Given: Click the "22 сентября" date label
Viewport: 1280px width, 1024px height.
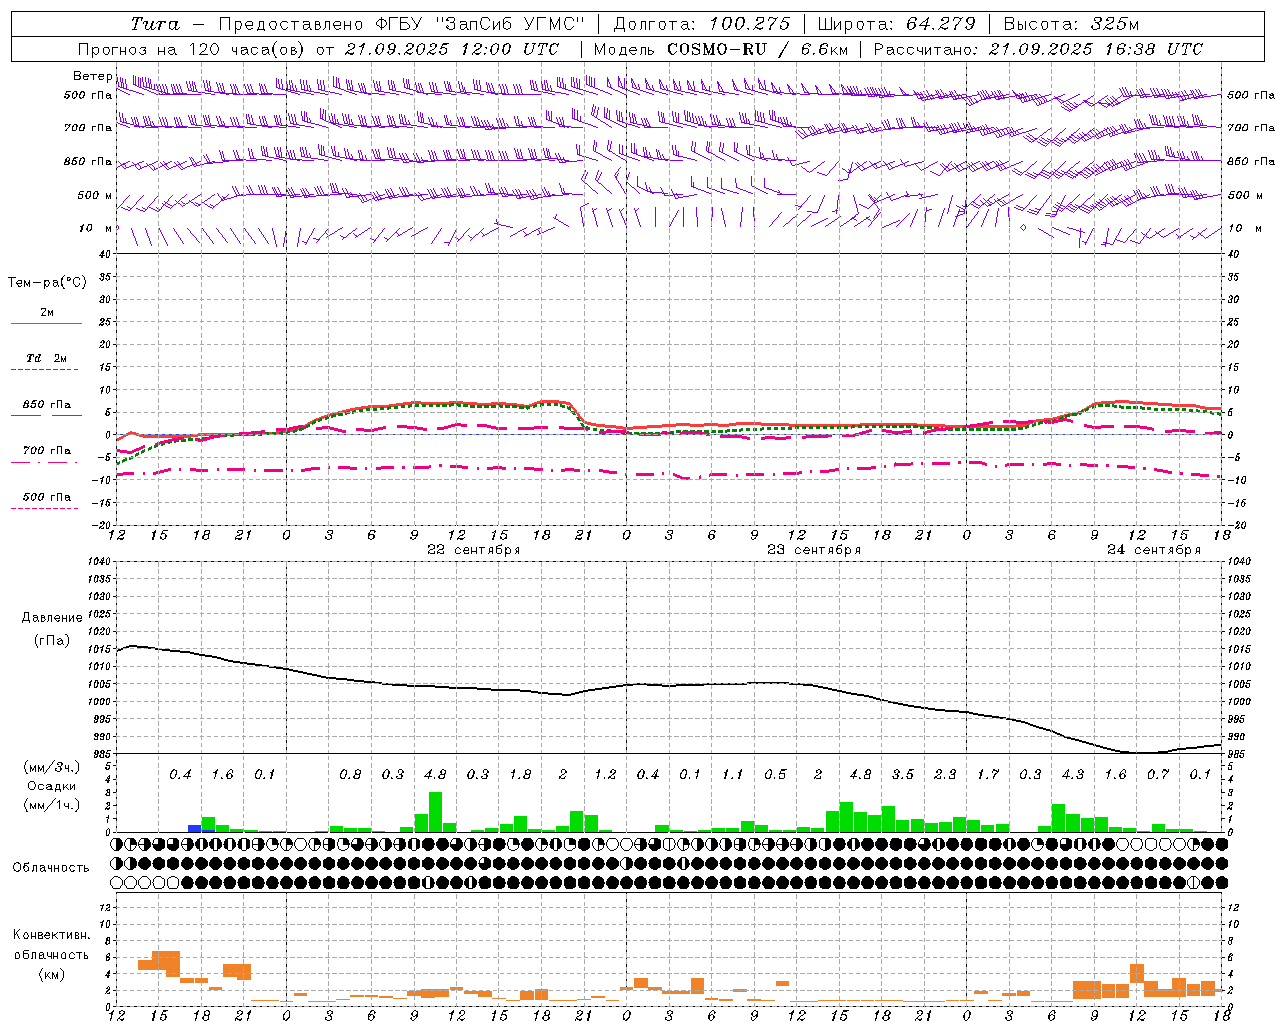Looking at the screenshot, I should (x=473, y=550).
